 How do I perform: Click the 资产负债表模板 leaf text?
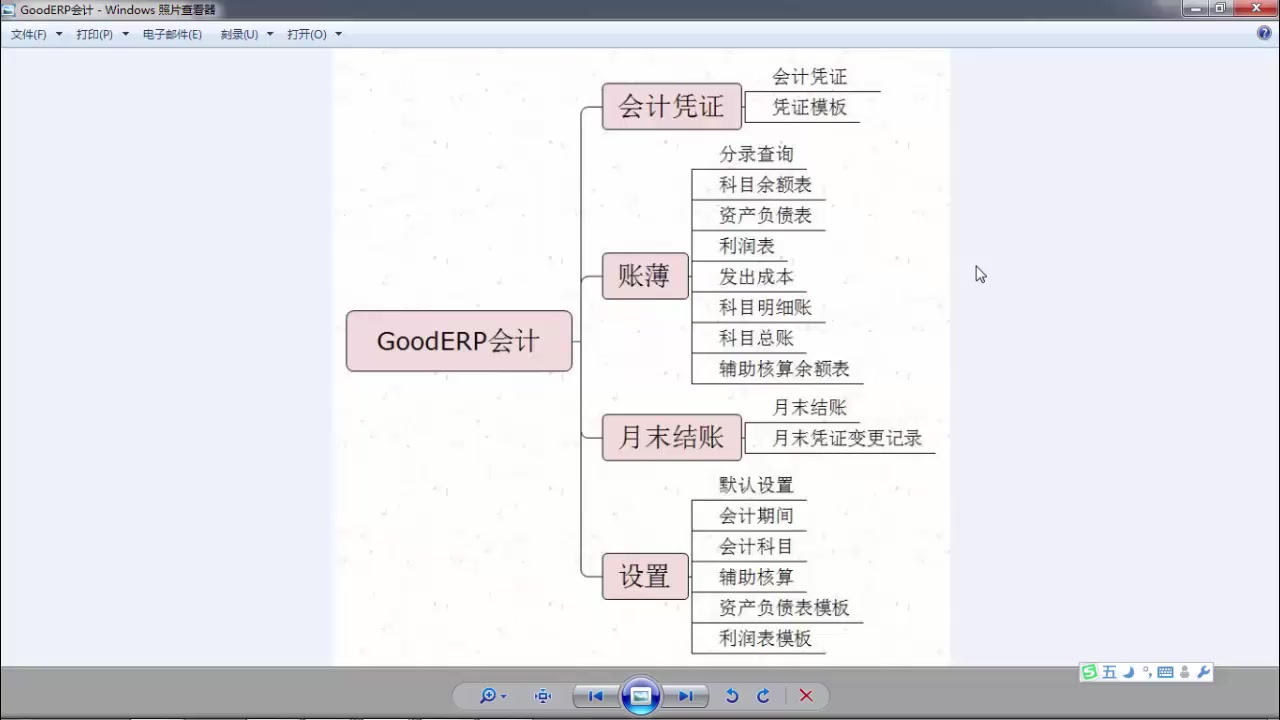(784, 608)
